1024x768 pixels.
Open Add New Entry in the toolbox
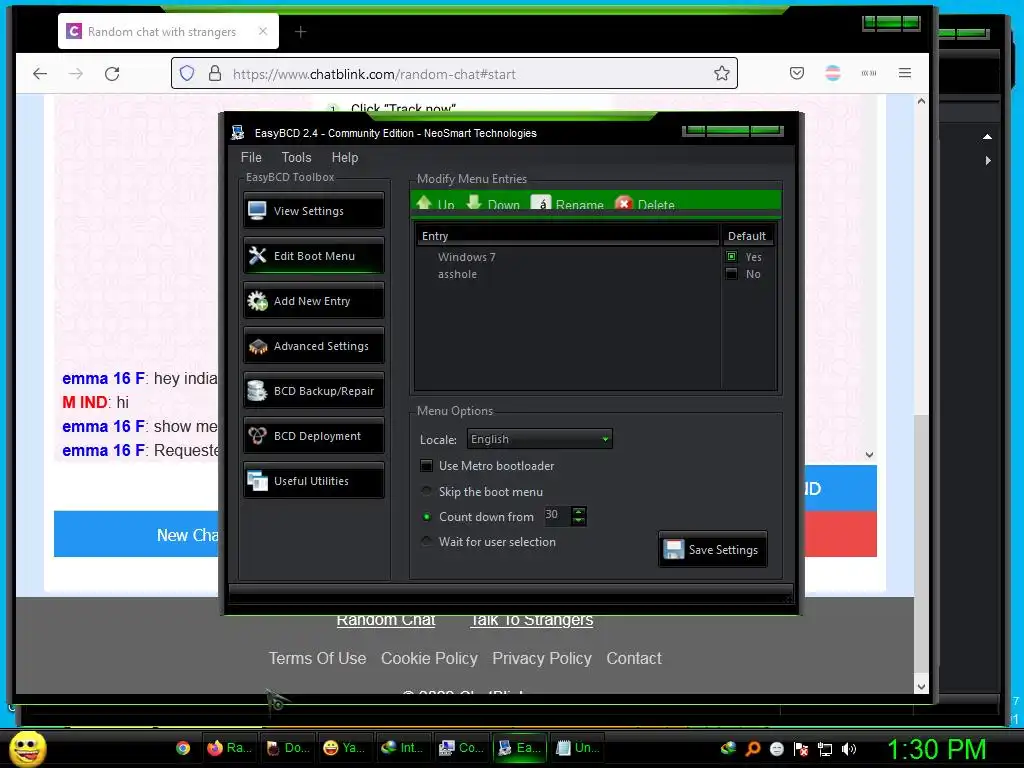314,301
